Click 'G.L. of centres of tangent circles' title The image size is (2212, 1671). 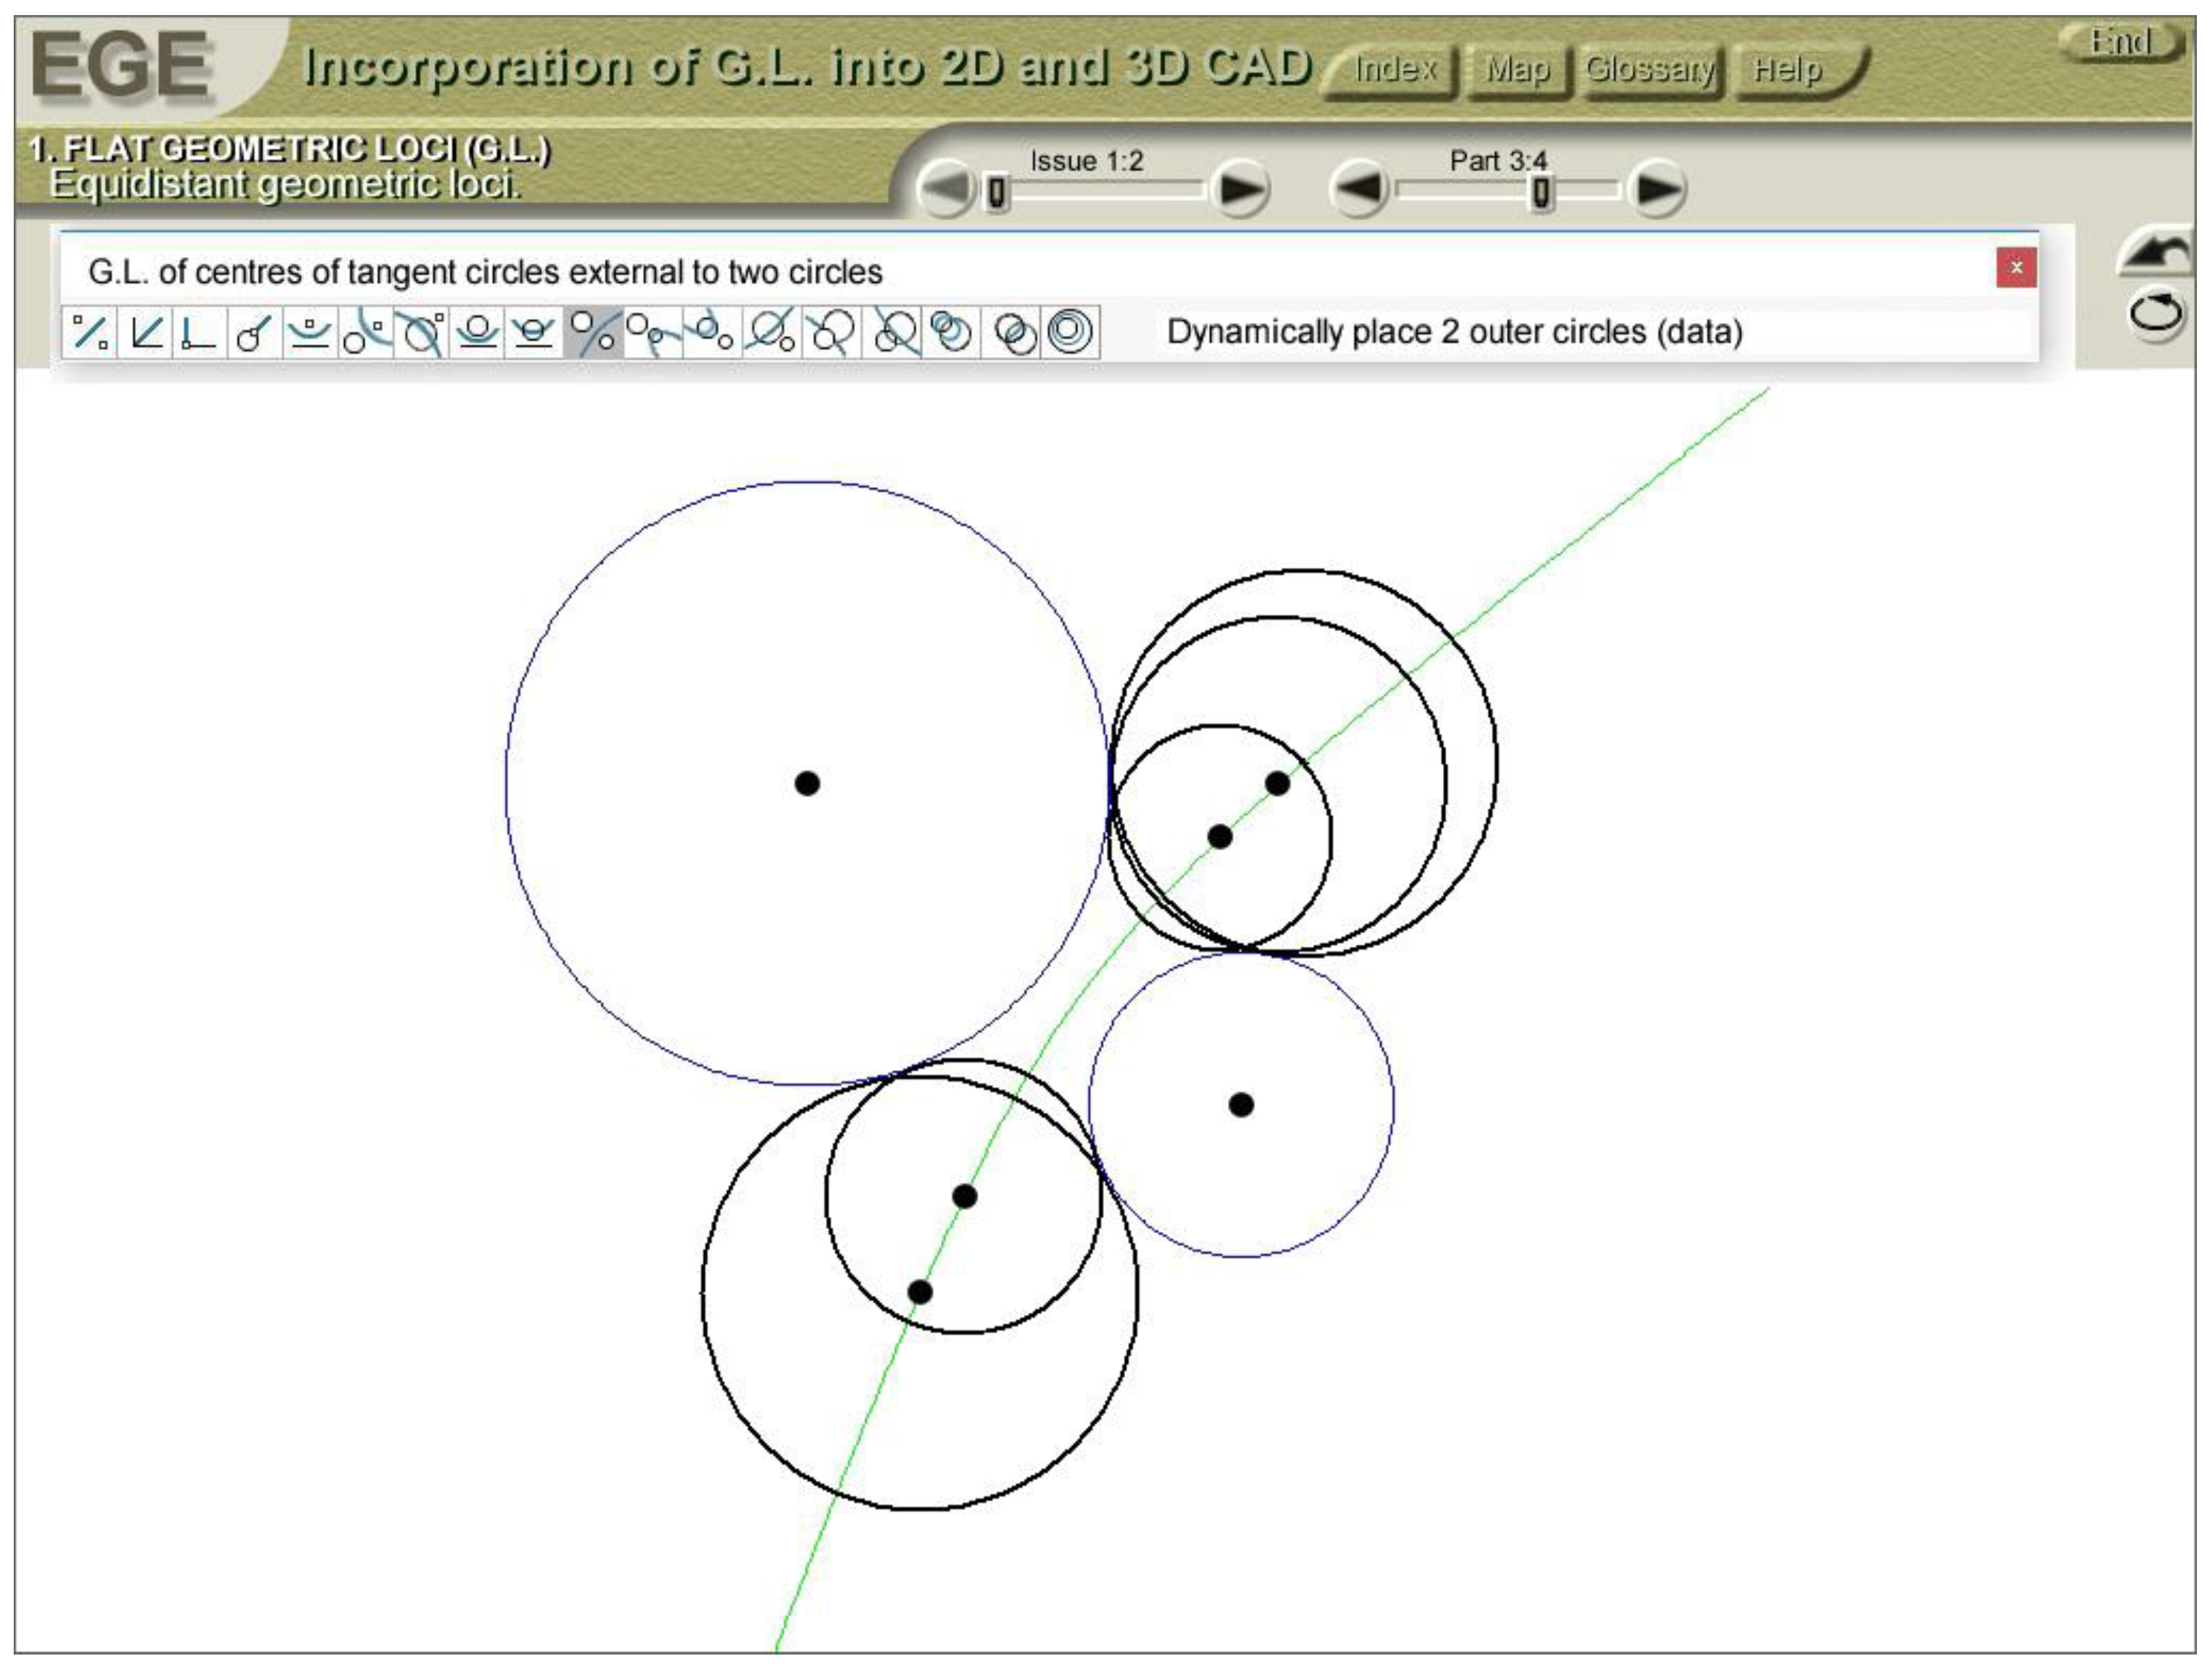pyautogui.click(x=486, y=272)
